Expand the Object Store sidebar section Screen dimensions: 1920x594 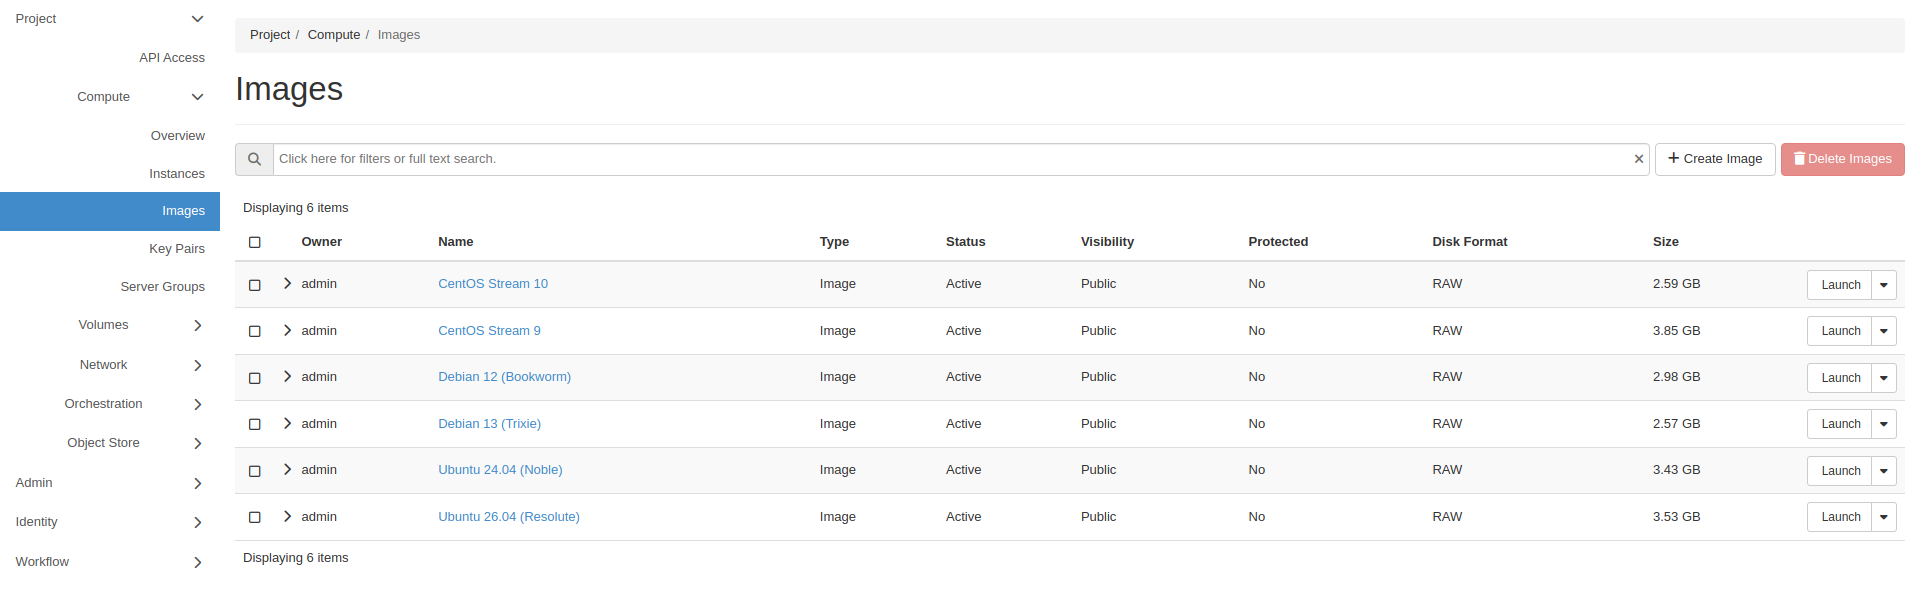tap(110, 443)
